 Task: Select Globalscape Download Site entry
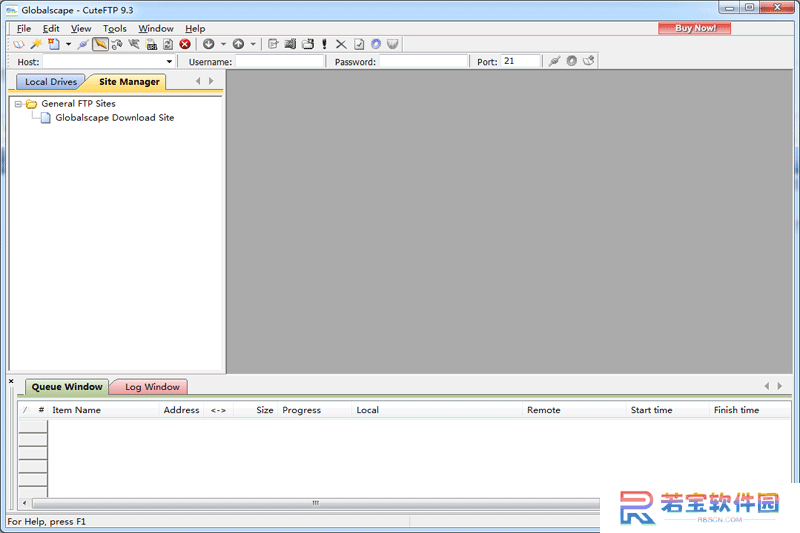coord(114,118)
